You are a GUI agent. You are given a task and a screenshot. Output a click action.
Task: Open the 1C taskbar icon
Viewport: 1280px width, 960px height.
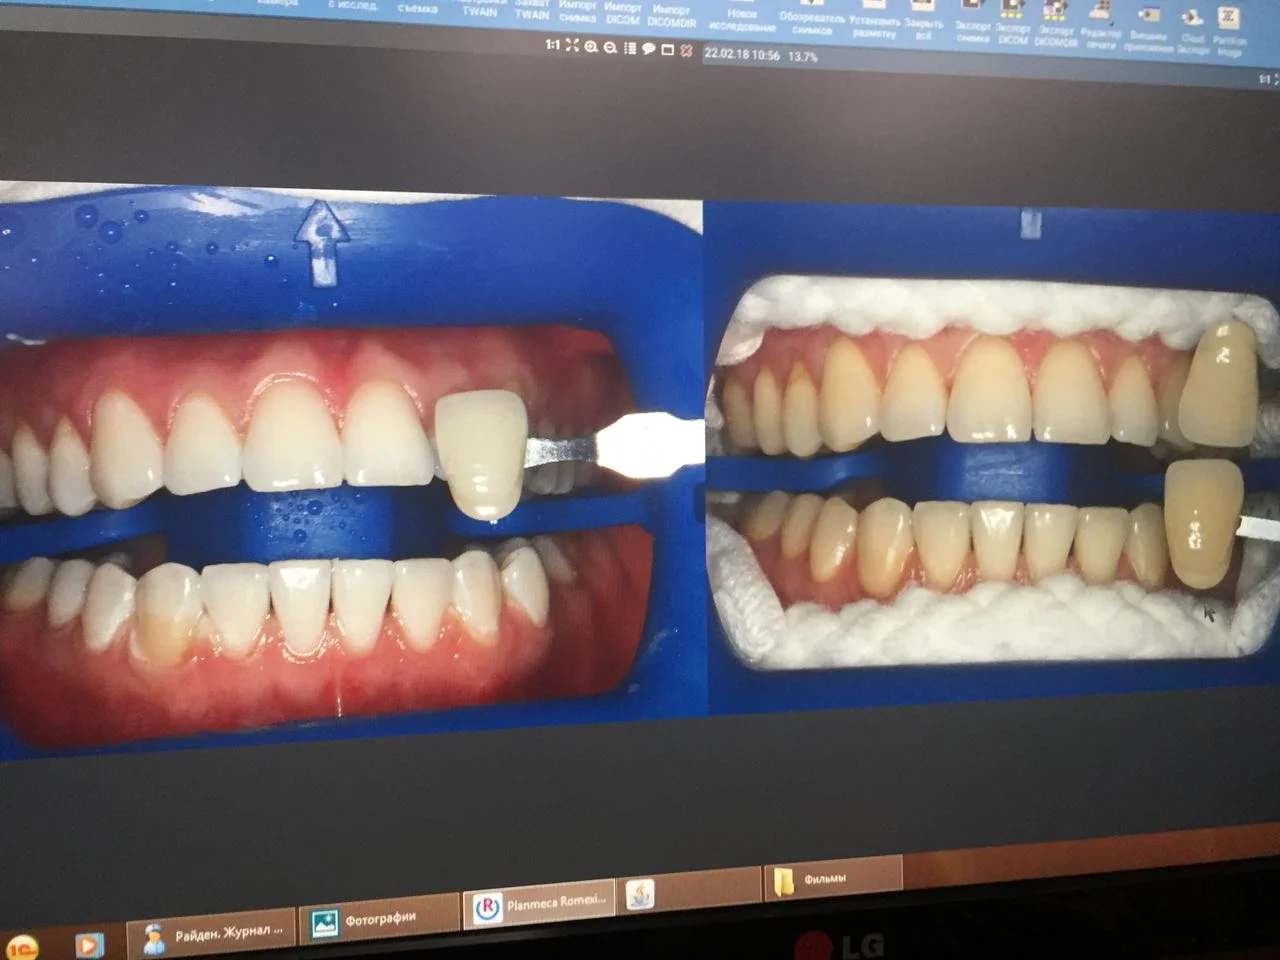pos(22,946)
